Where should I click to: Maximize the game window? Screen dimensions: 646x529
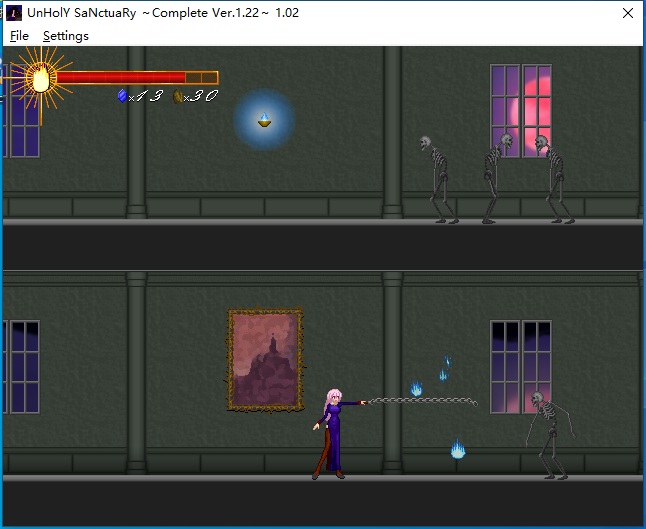[580, 14]
